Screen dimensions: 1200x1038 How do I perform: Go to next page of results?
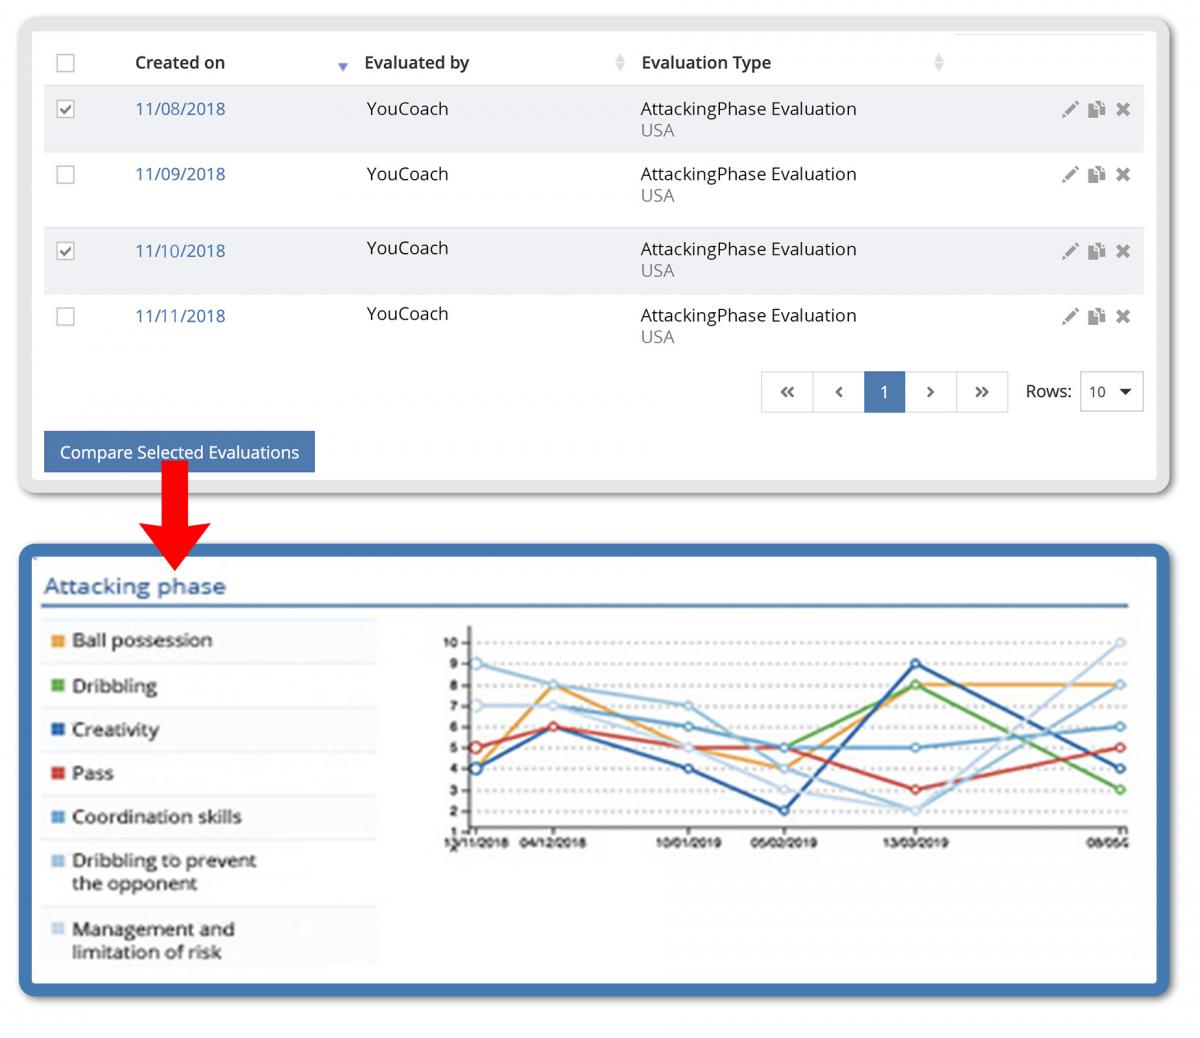tap(930, 392)
